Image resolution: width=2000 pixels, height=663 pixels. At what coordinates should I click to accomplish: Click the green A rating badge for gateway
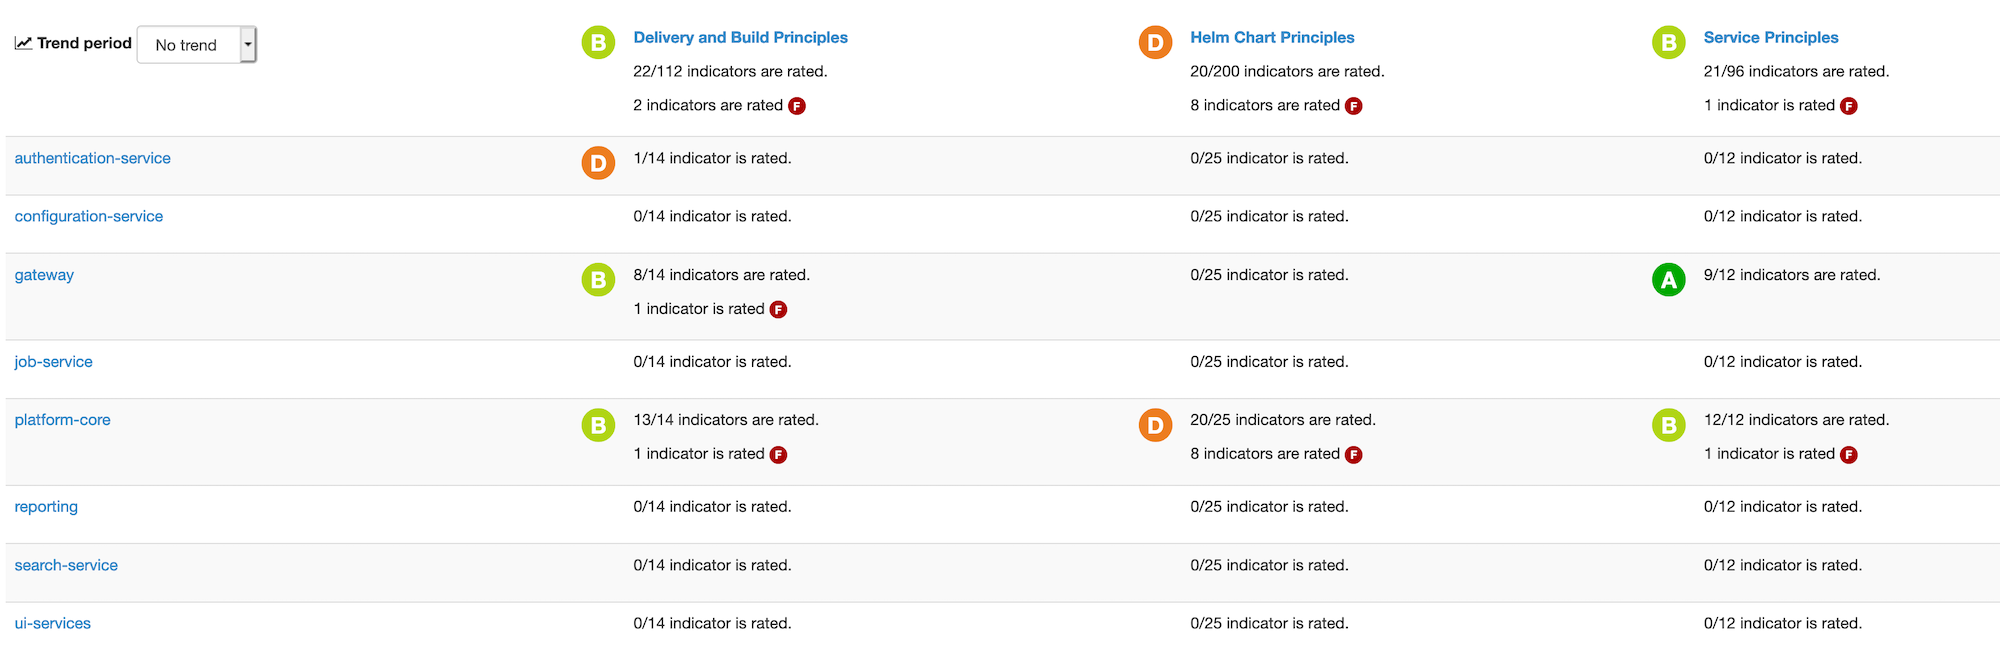[x=1668, y=280]
